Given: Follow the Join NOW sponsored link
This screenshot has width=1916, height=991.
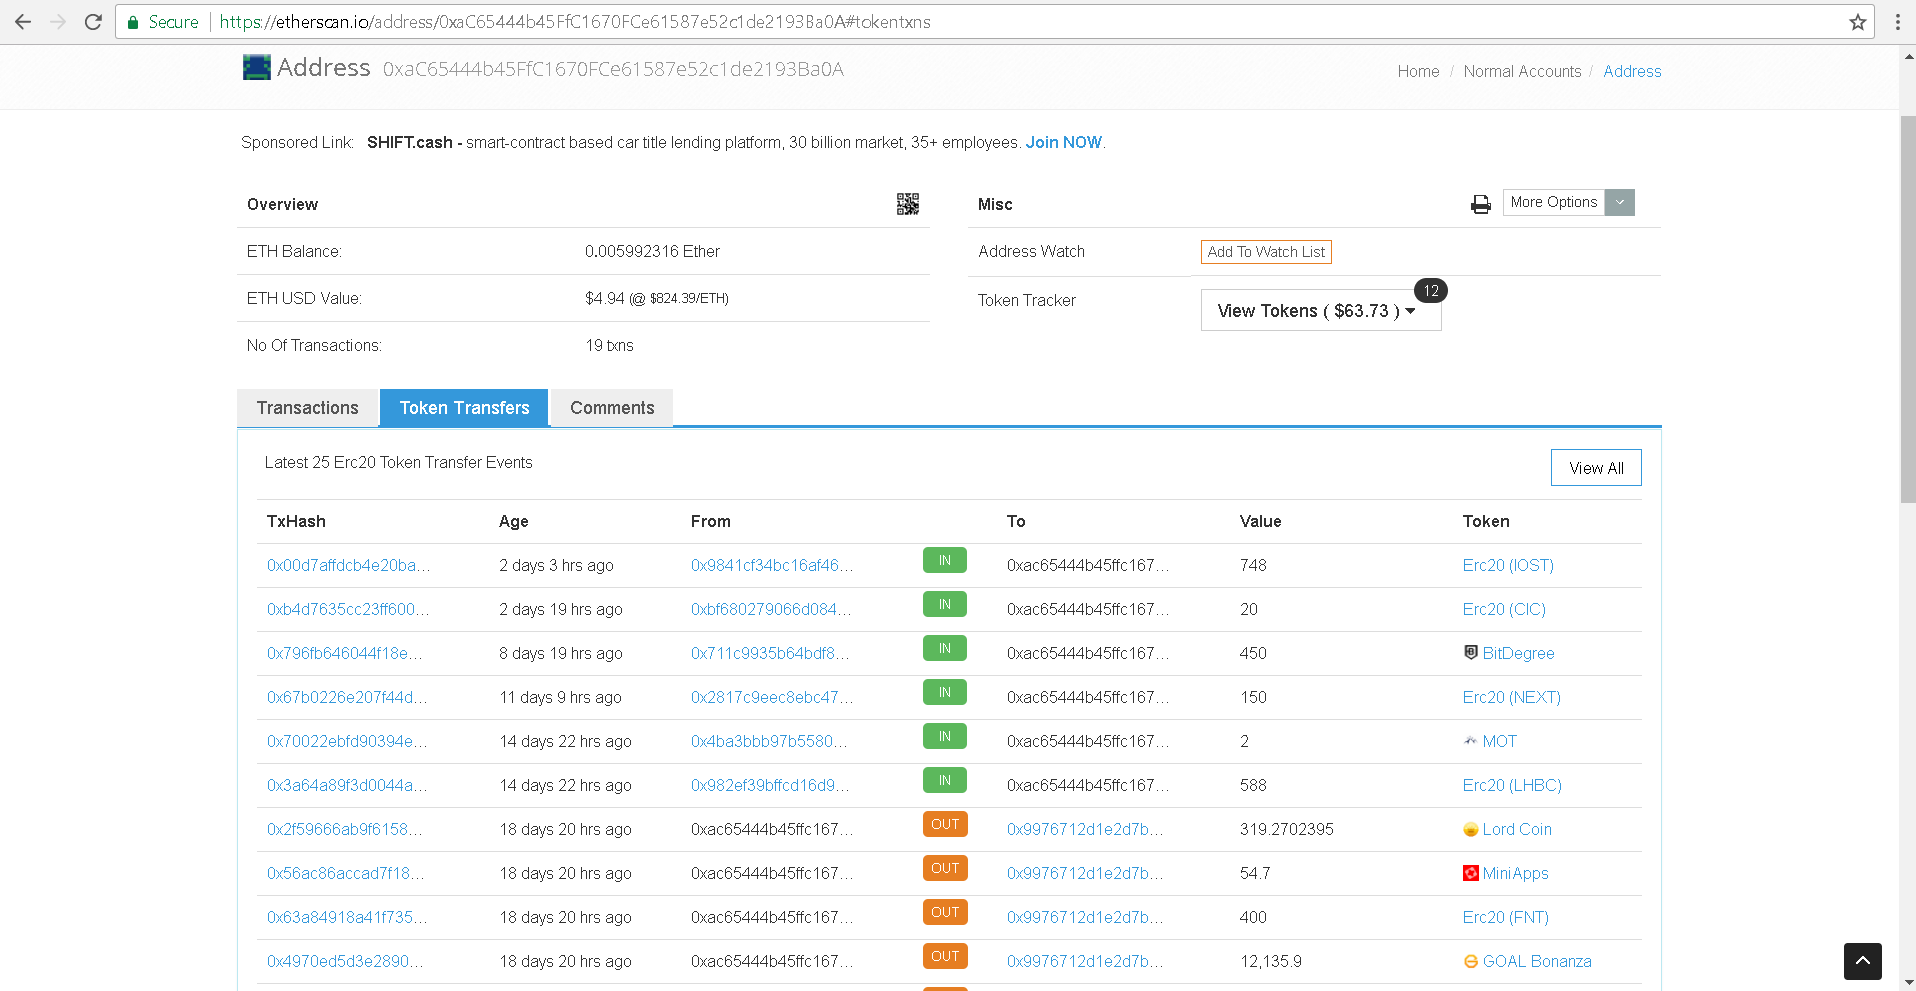Looking at the screenshot, I should (x=1063, y=143).
